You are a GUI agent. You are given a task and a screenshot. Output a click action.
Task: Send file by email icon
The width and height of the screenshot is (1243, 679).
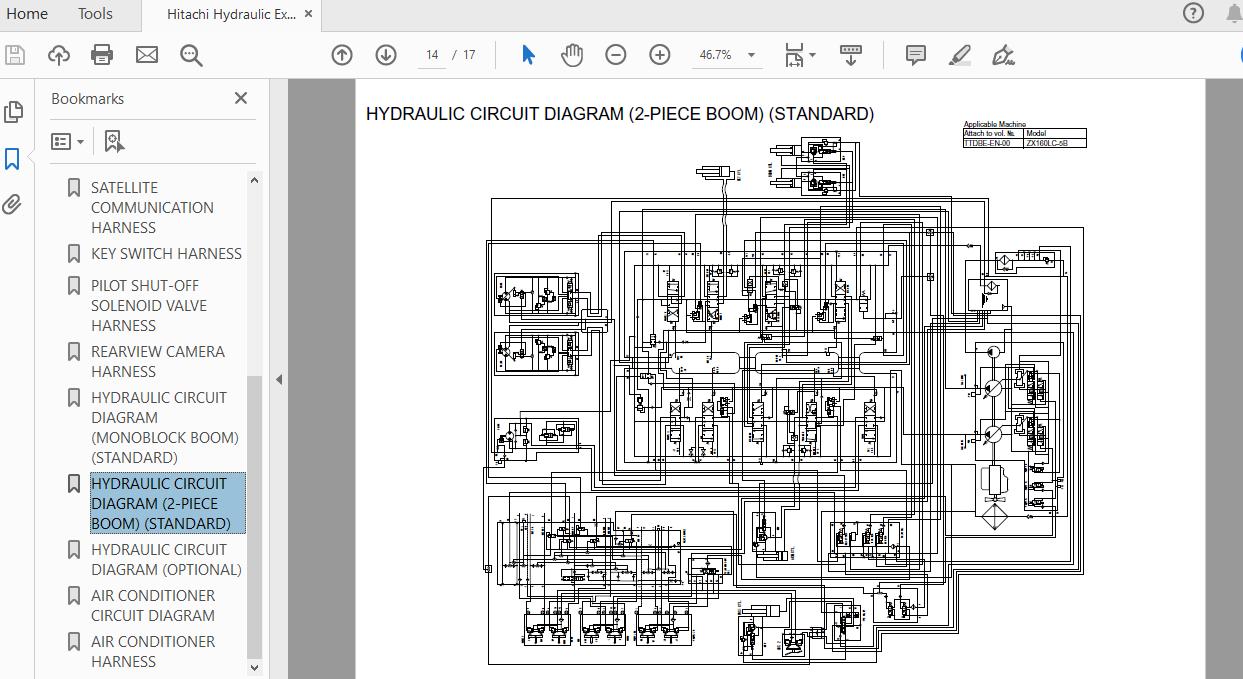[147, 55]
